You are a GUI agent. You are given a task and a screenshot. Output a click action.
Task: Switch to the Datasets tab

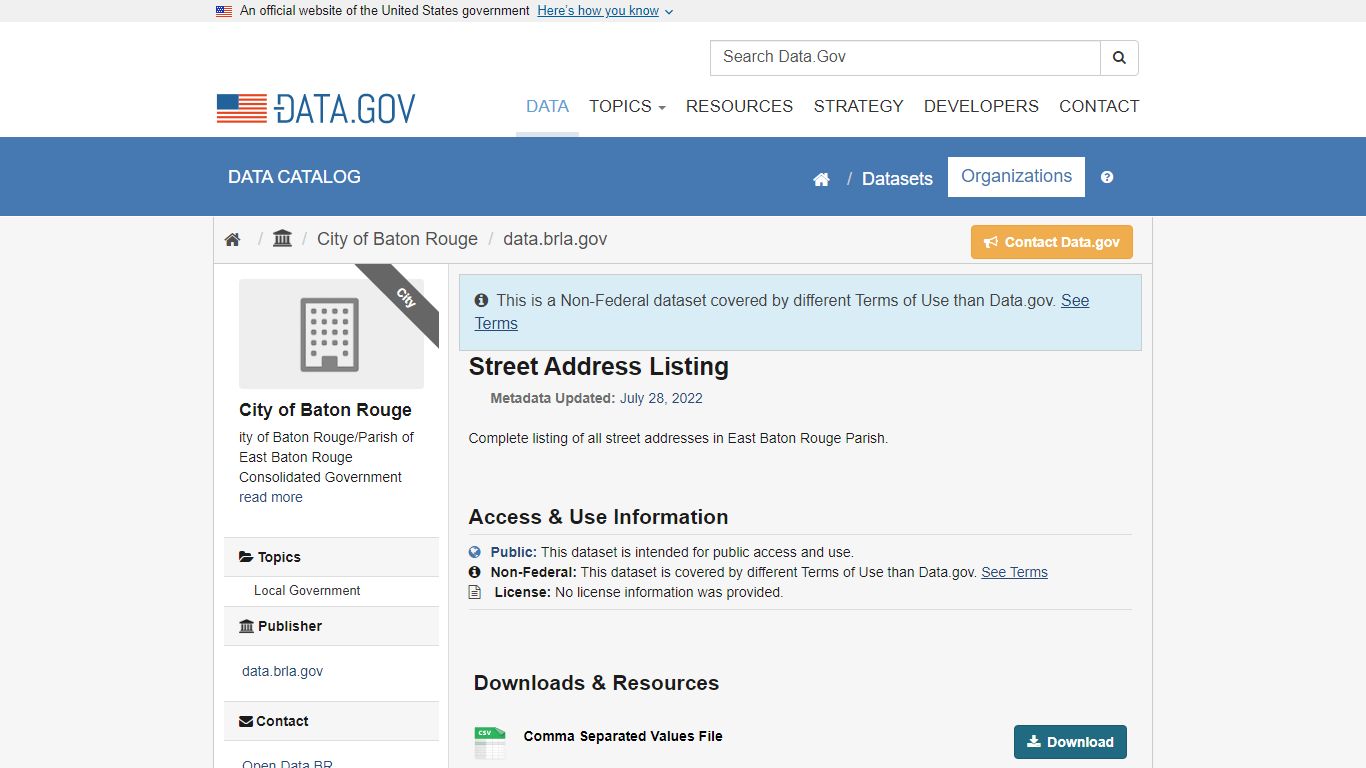[897, 179]
